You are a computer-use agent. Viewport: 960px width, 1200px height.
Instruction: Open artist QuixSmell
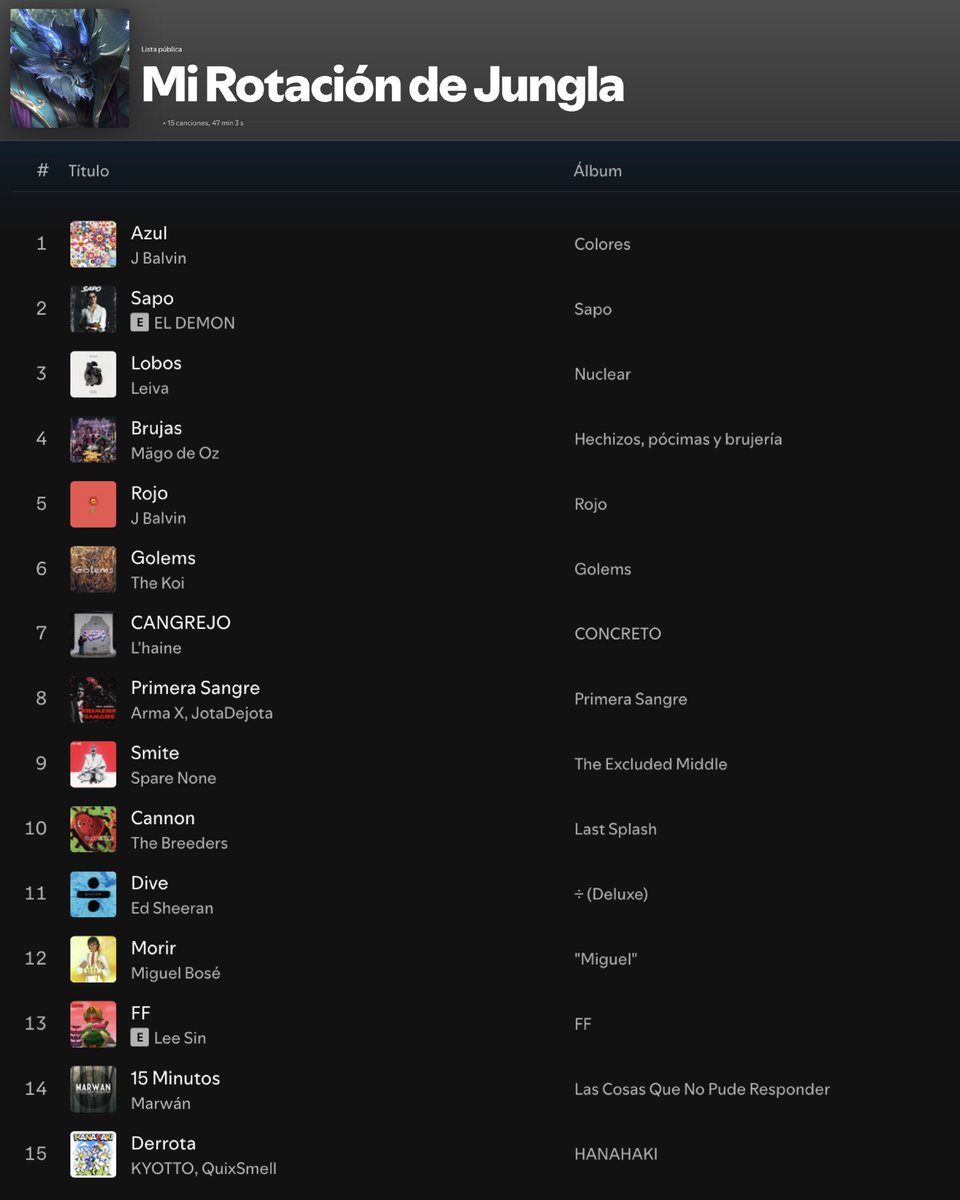tap(239, 1168)
